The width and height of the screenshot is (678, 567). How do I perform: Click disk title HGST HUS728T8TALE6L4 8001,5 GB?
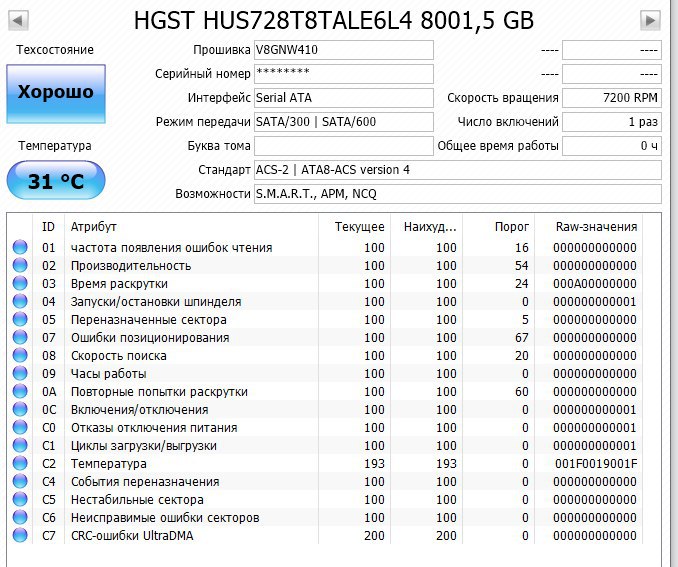click(x=334, y=20)
